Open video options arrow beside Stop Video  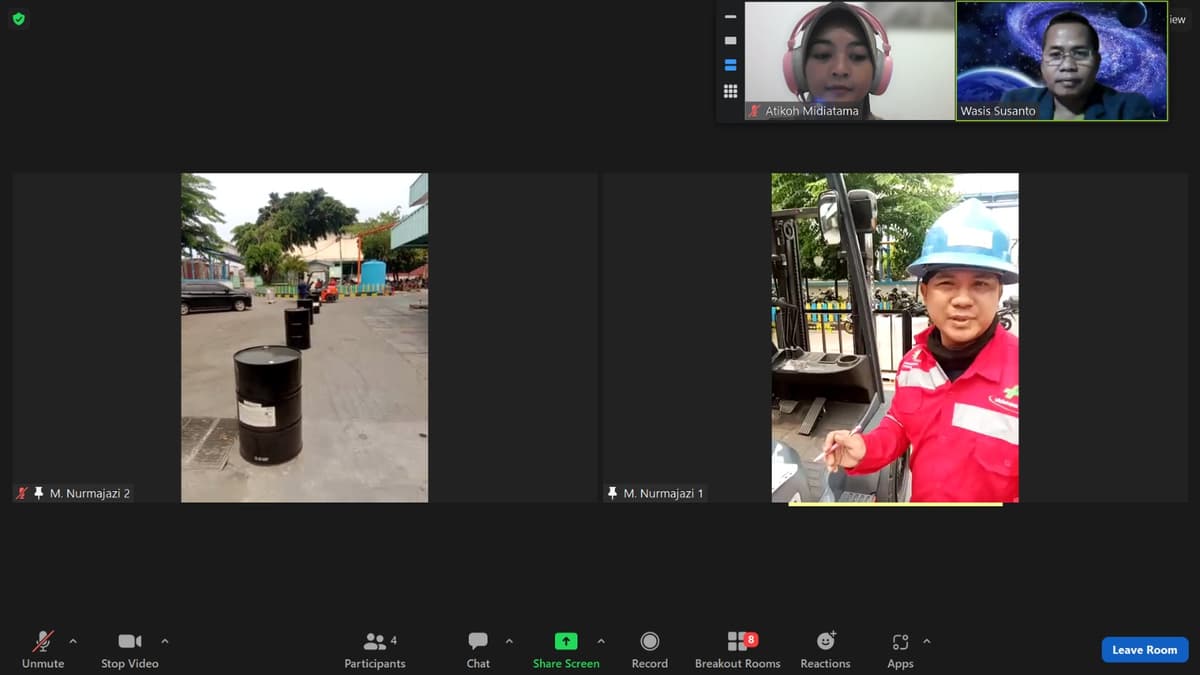pyautogui.click(x=165, y=641)
